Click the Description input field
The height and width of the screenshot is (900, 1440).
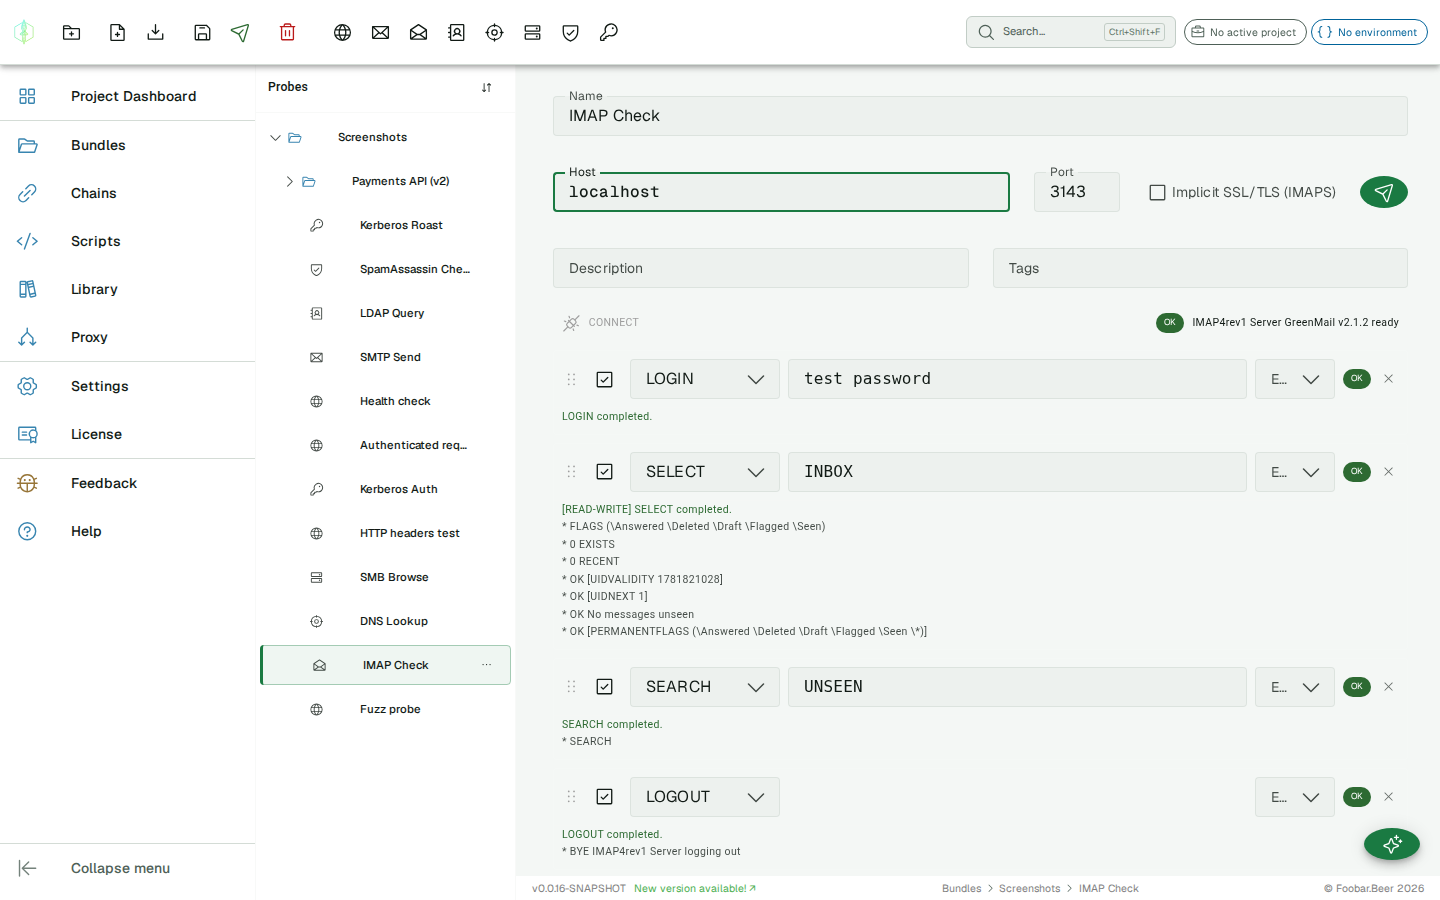click(x=761, y=268)
